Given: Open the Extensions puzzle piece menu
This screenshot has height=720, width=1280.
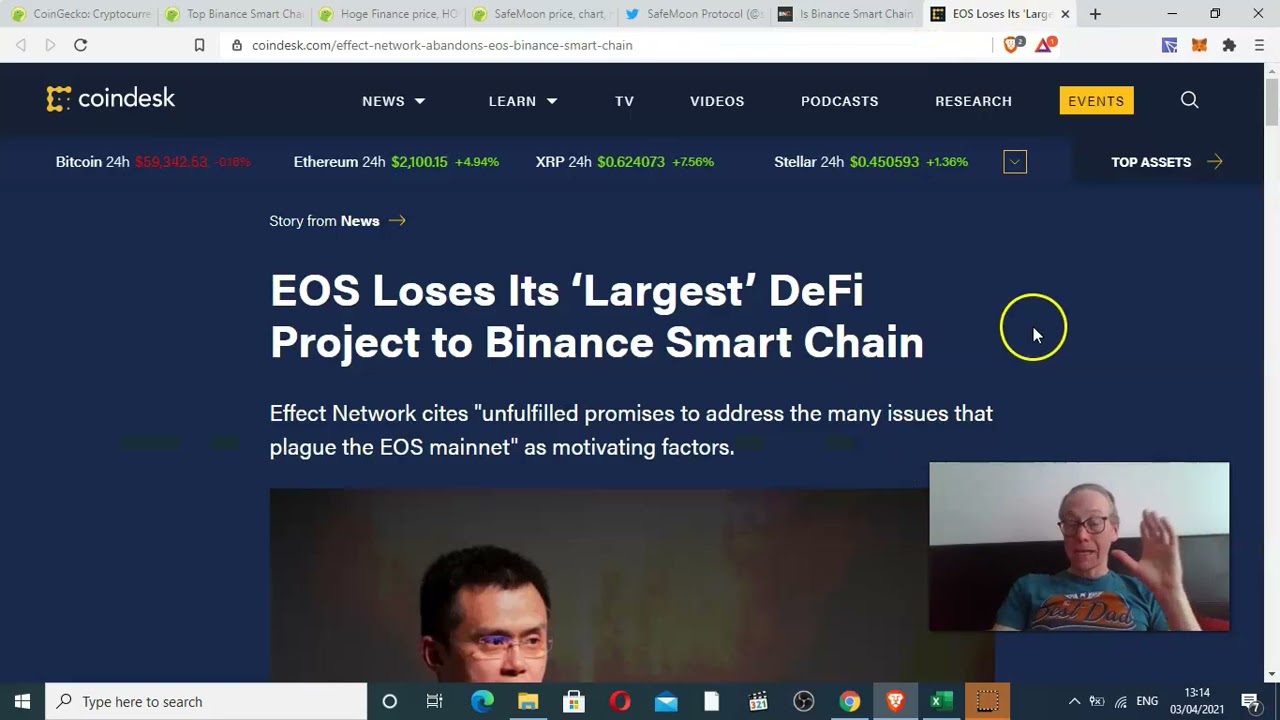Looking at the screenshot, I should (x=1229, y=45).
